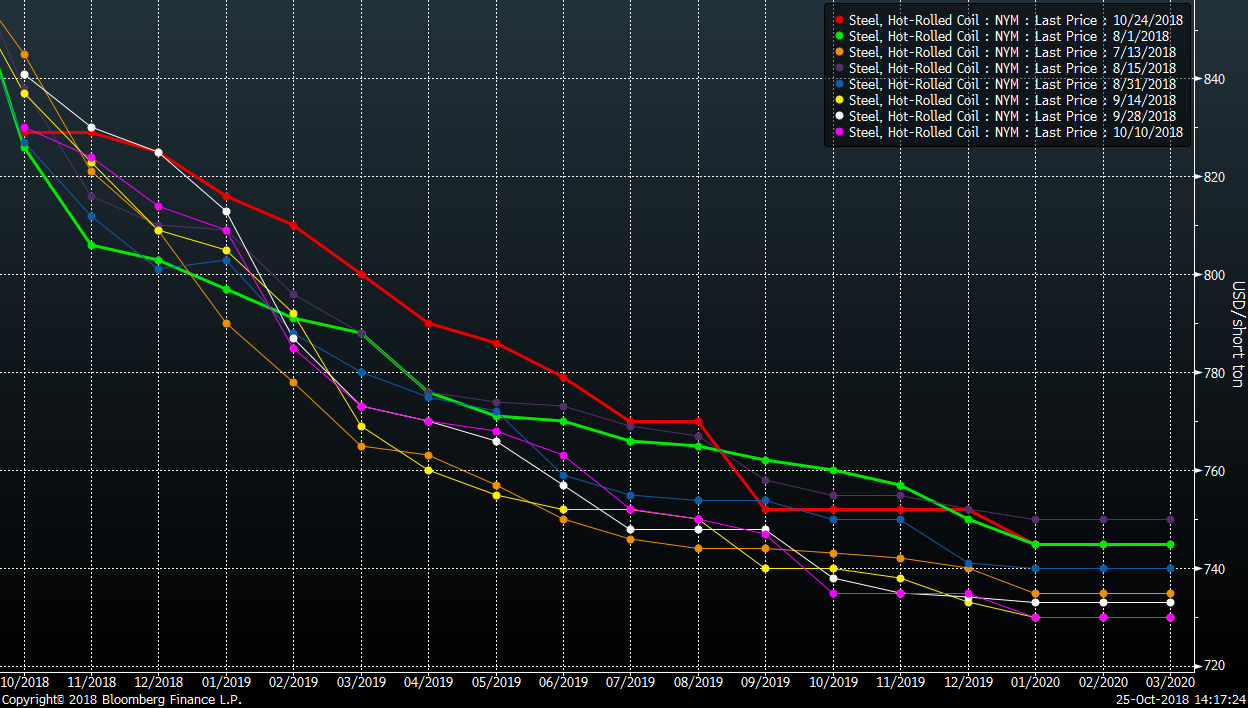The height and width of the screenshot is (708, 1248).
Task: Select the purple series data point at 03/2020
Action: [1170, 519]
